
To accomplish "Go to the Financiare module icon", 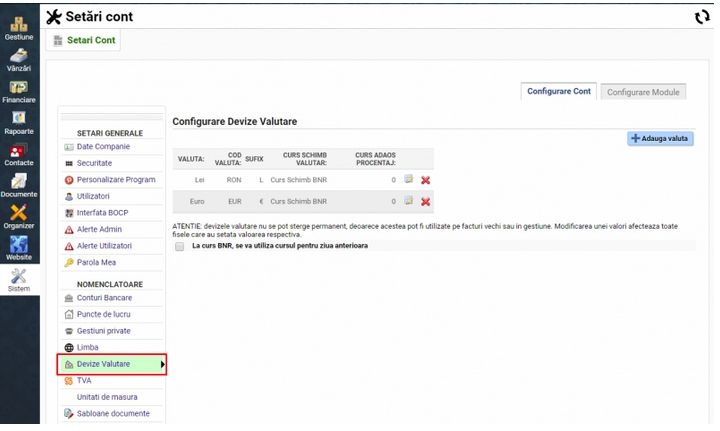I will (19, 90).
